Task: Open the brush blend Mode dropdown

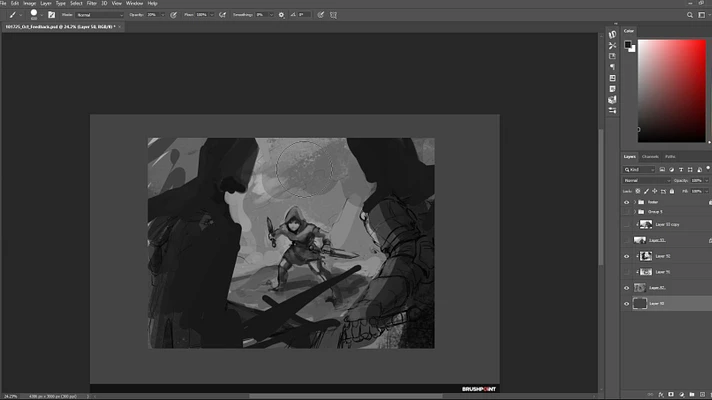Action: 99,15
